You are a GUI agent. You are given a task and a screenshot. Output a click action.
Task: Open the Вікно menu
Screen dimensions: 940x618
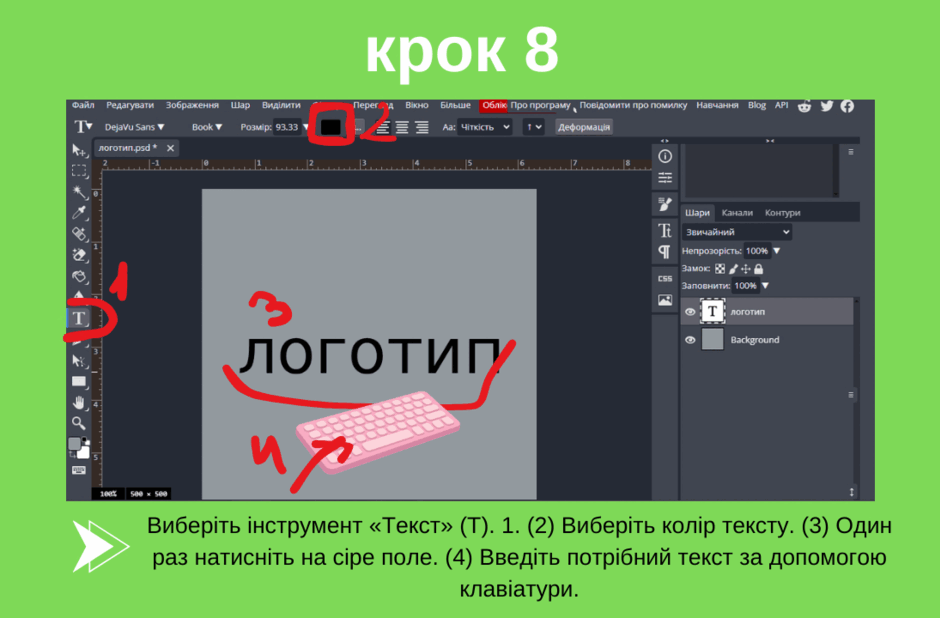417,105
